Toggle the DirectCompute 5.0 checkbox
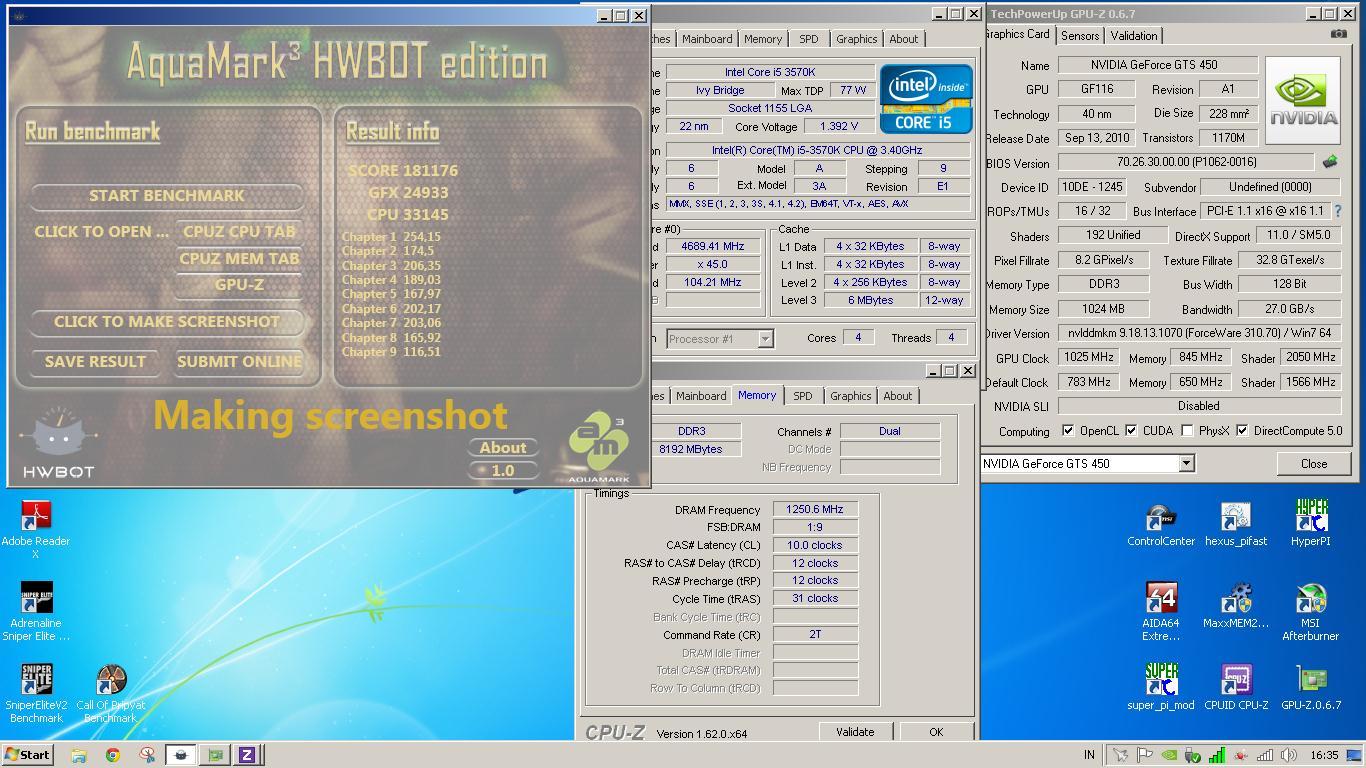 (x=1242, y=431)
